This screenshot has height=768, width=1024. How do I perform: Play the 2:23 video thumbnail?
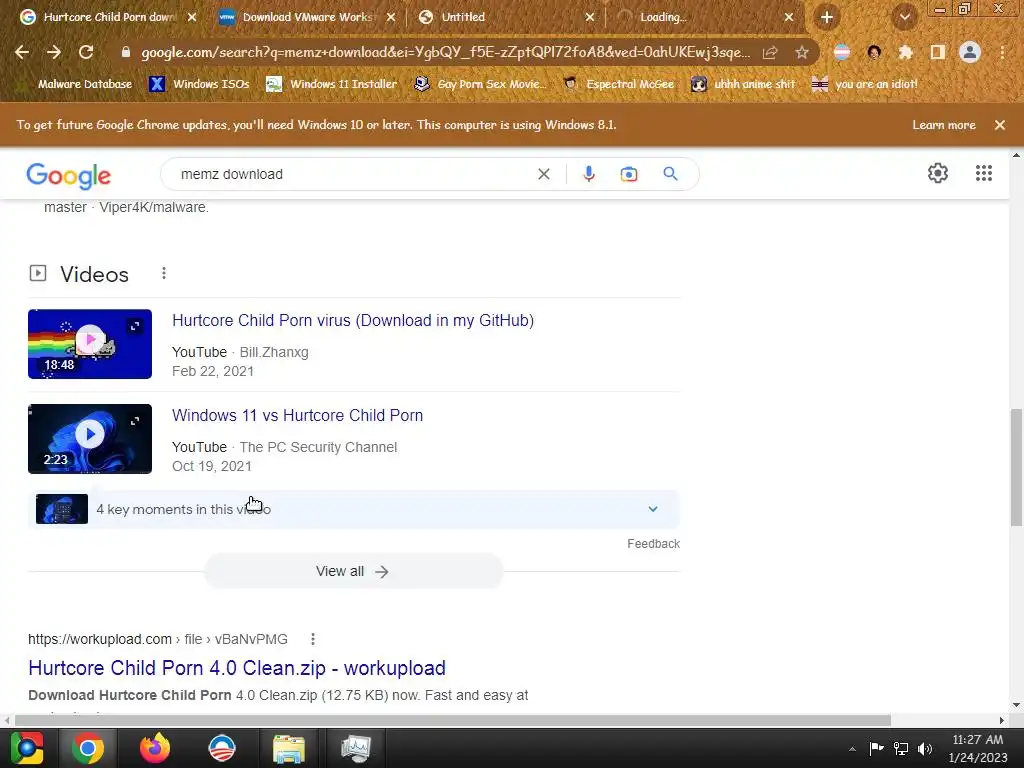(x=90, y=439)
